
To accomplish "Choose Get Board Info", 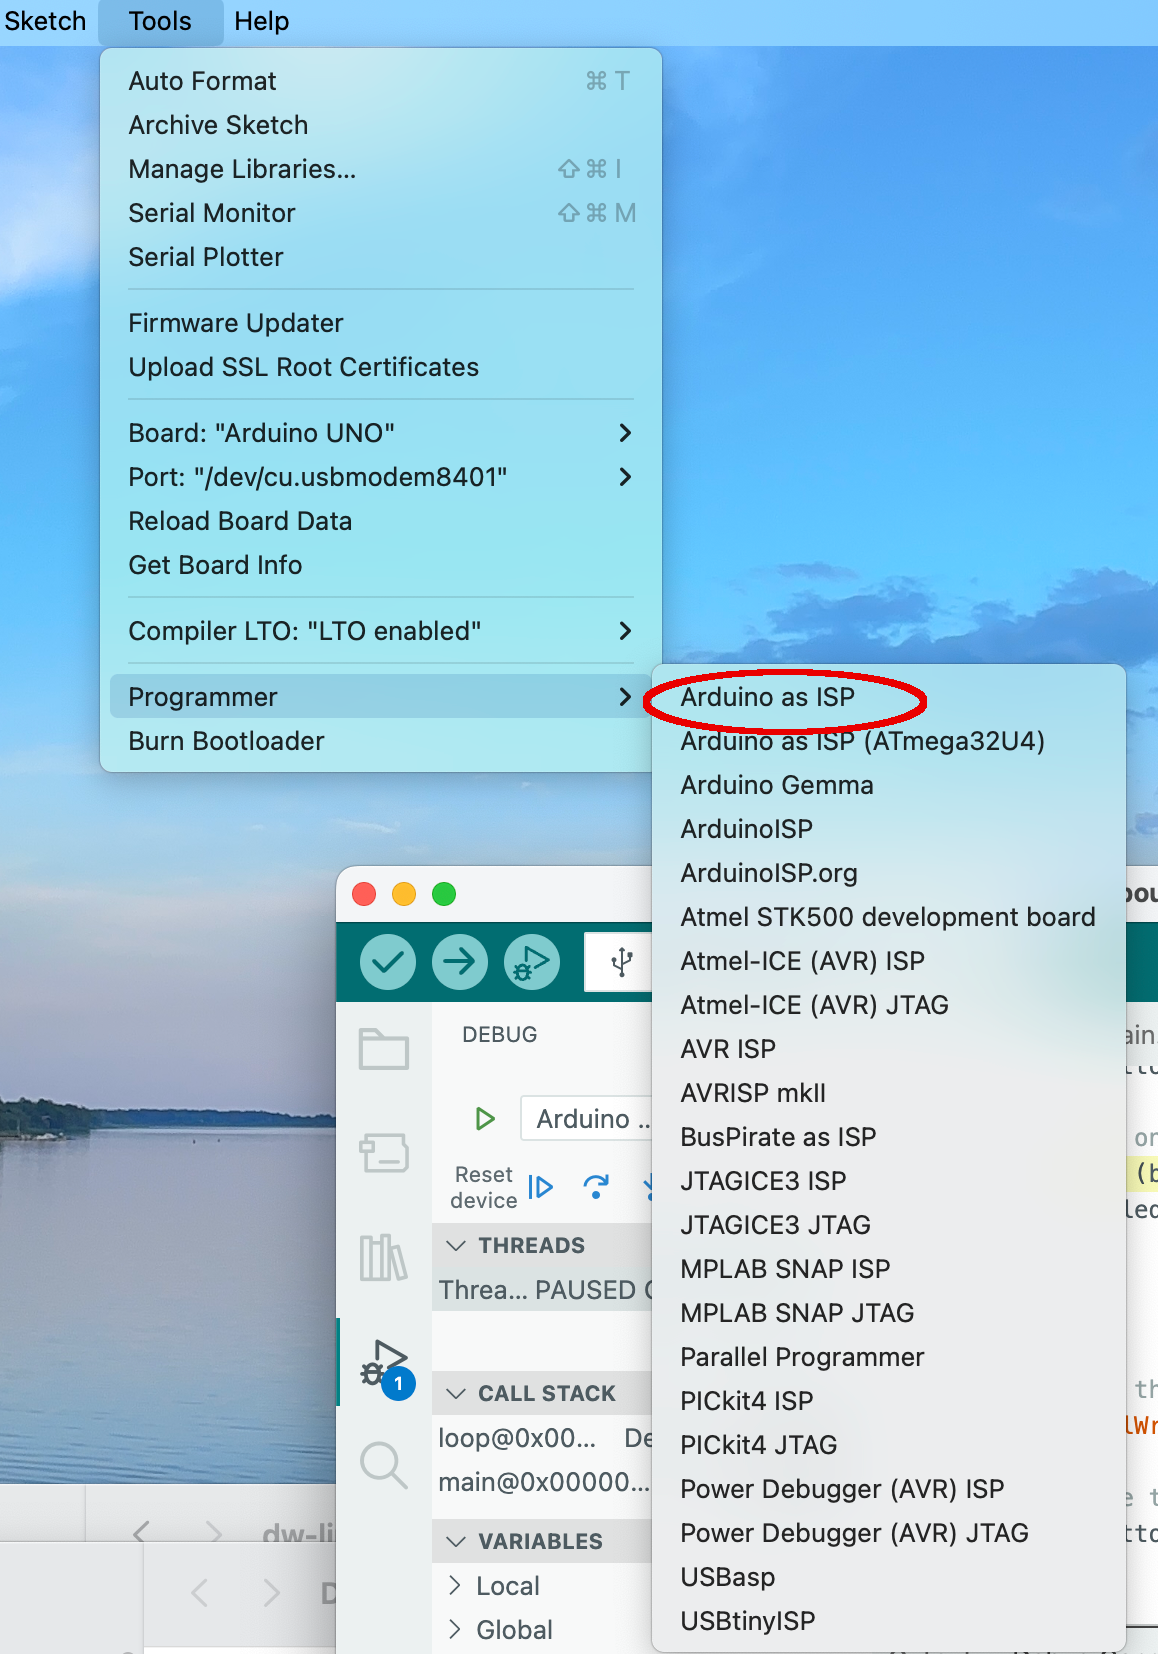I will (381, 565).
